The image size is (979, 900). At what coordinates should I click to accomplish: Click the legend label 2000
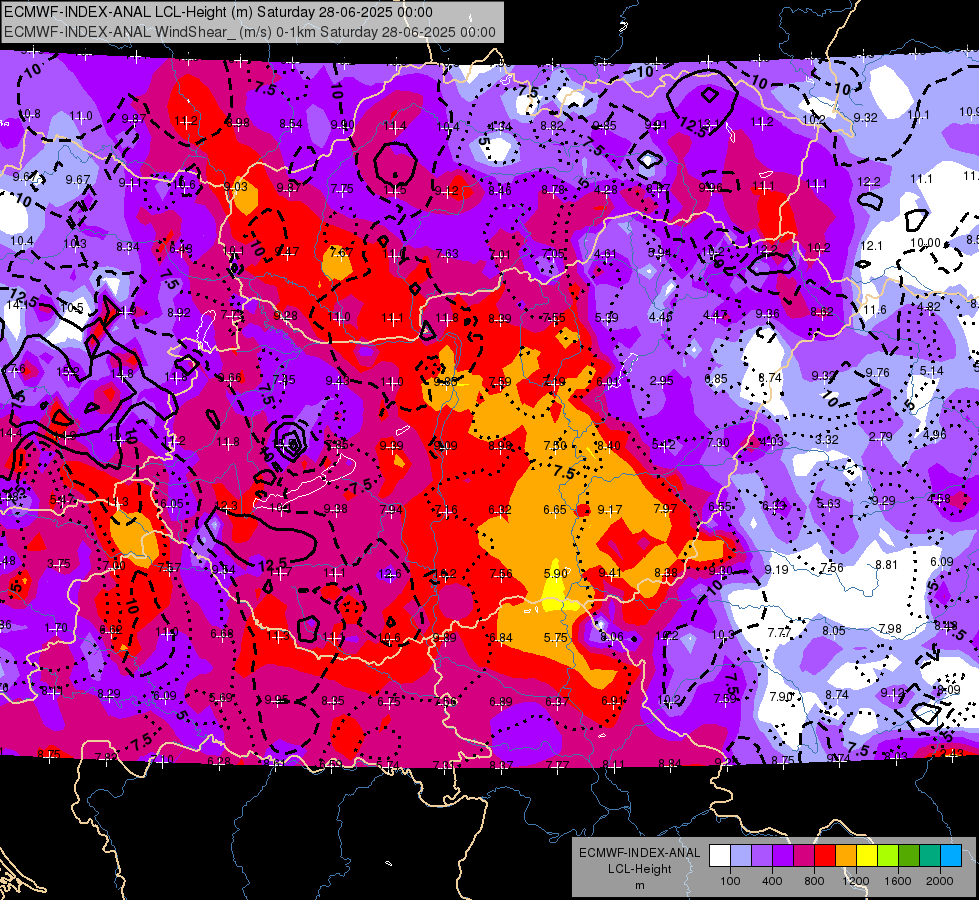(940, 881)
